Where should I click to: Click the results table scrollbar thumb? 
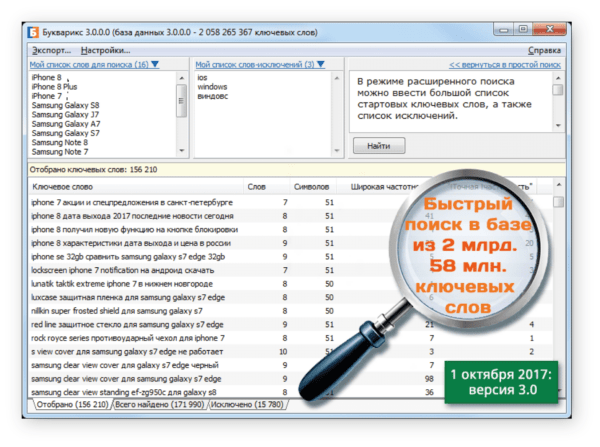tap(559, 201)
